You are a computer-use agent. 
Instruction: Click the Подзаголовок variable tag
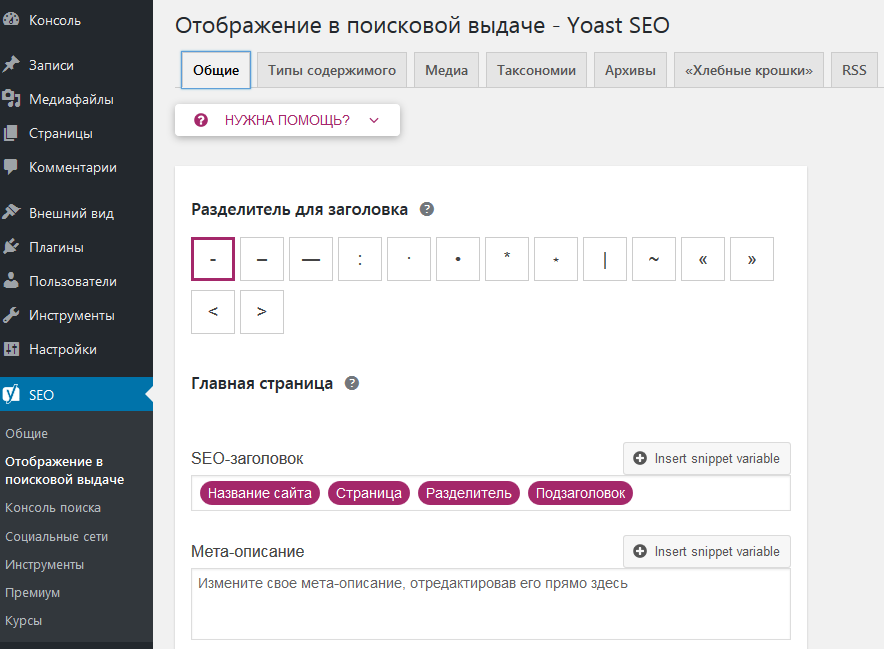click(x=580, y=493)
